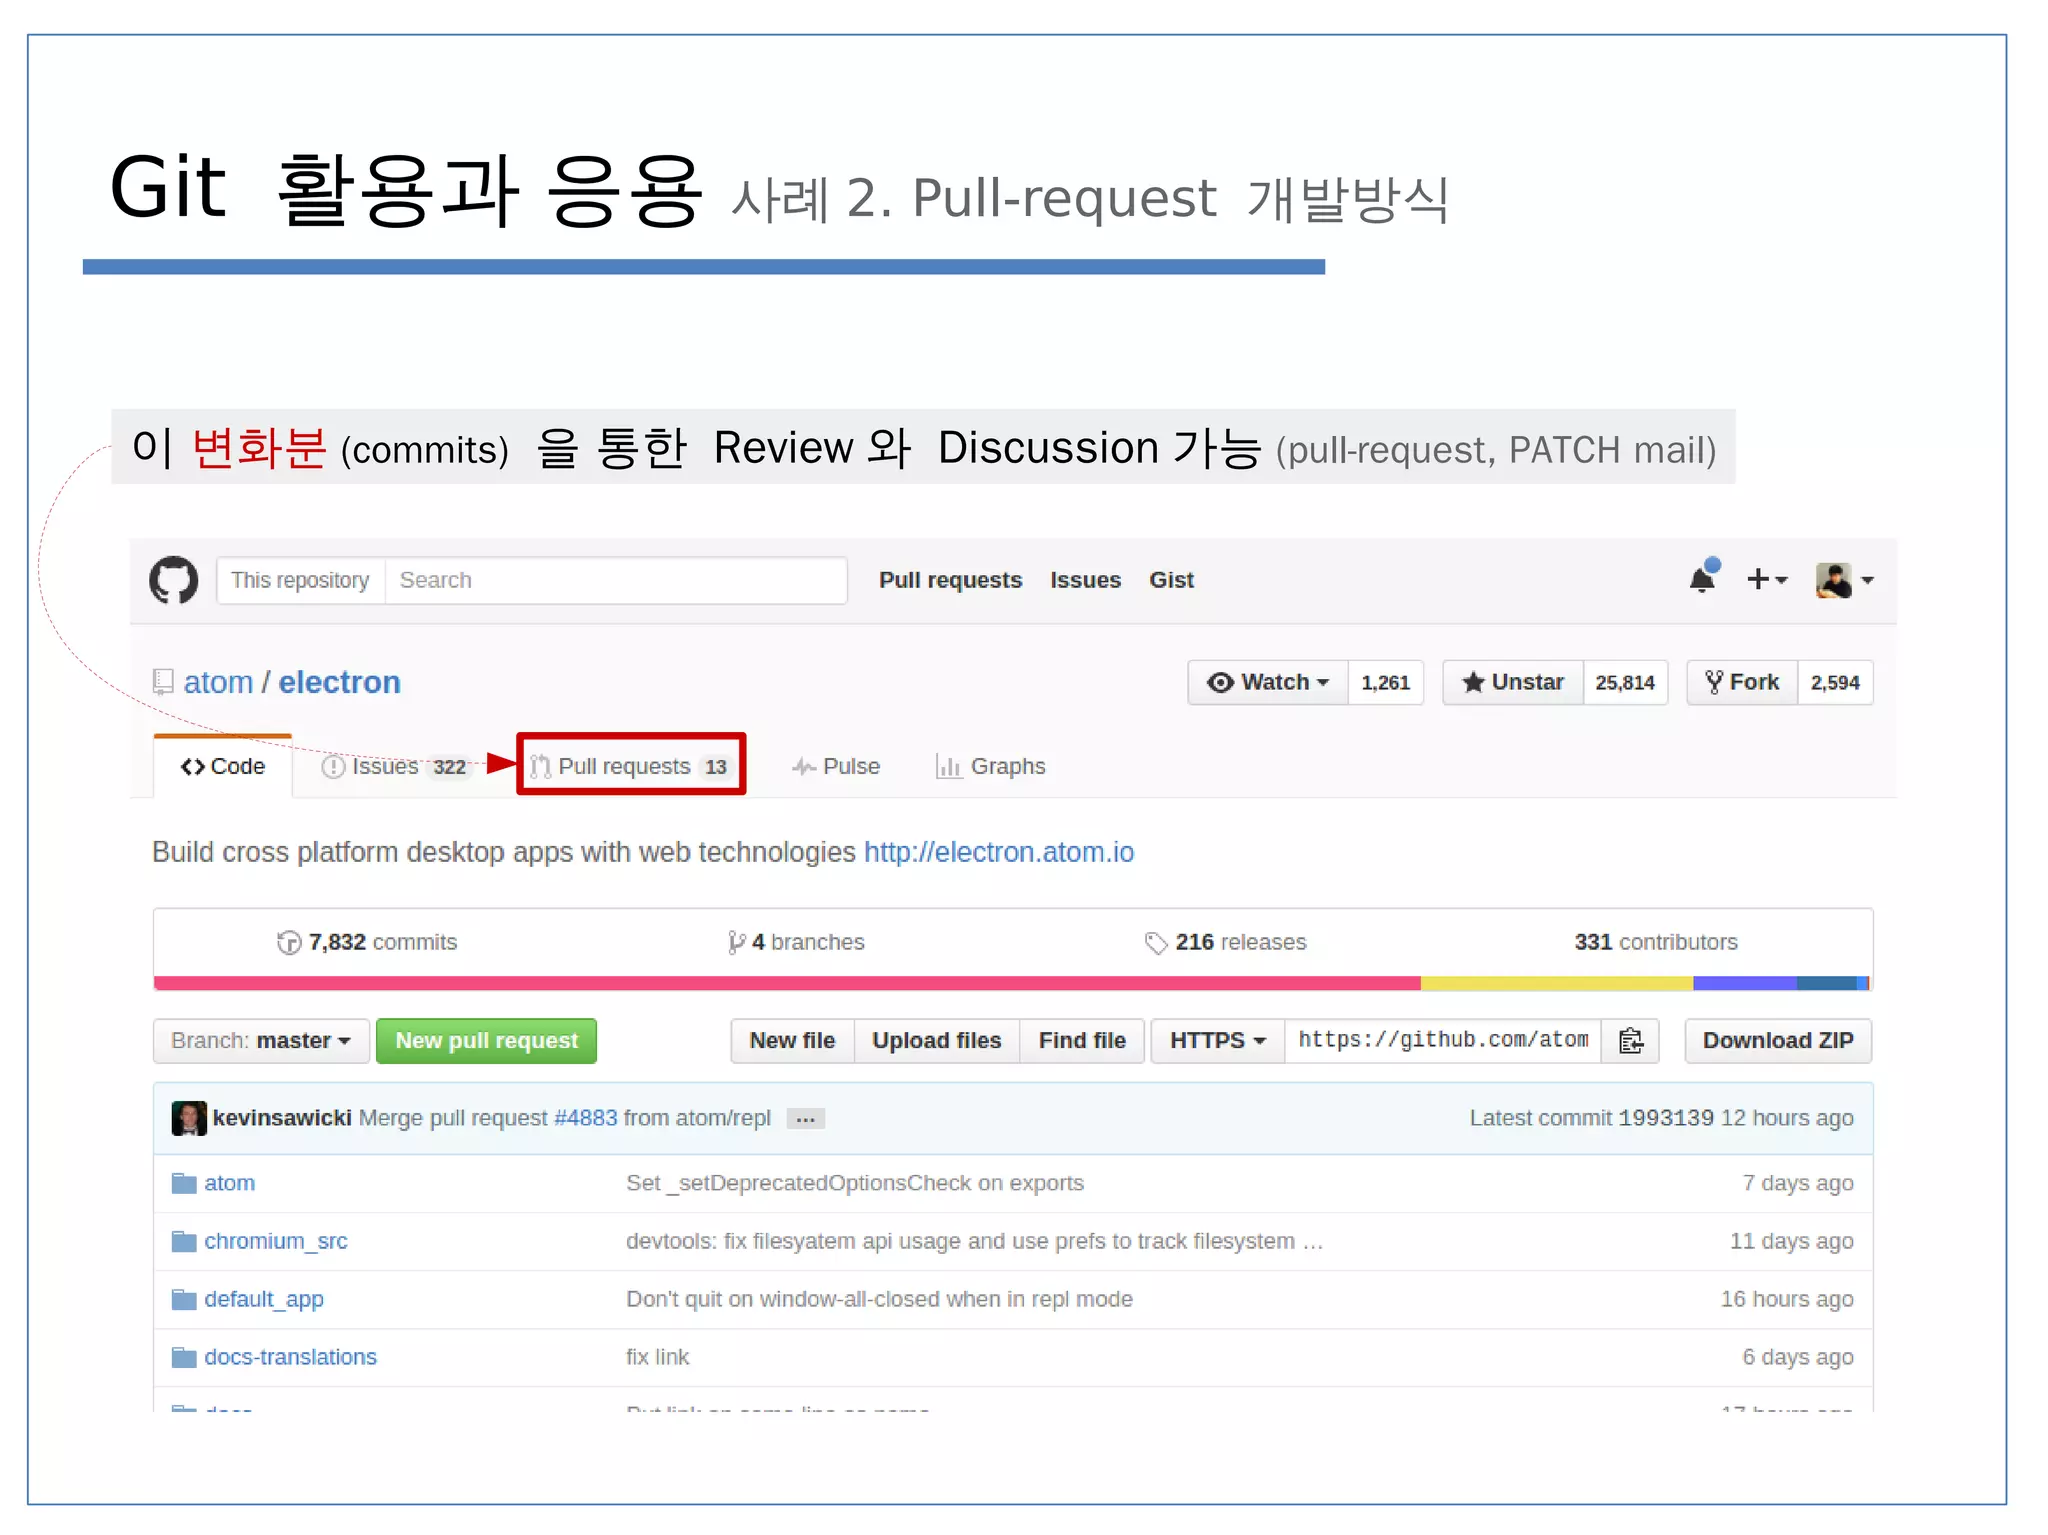The image size is (2048, 1535).
Task: Open the 2,594 forks count
Action: (1835, 682)
